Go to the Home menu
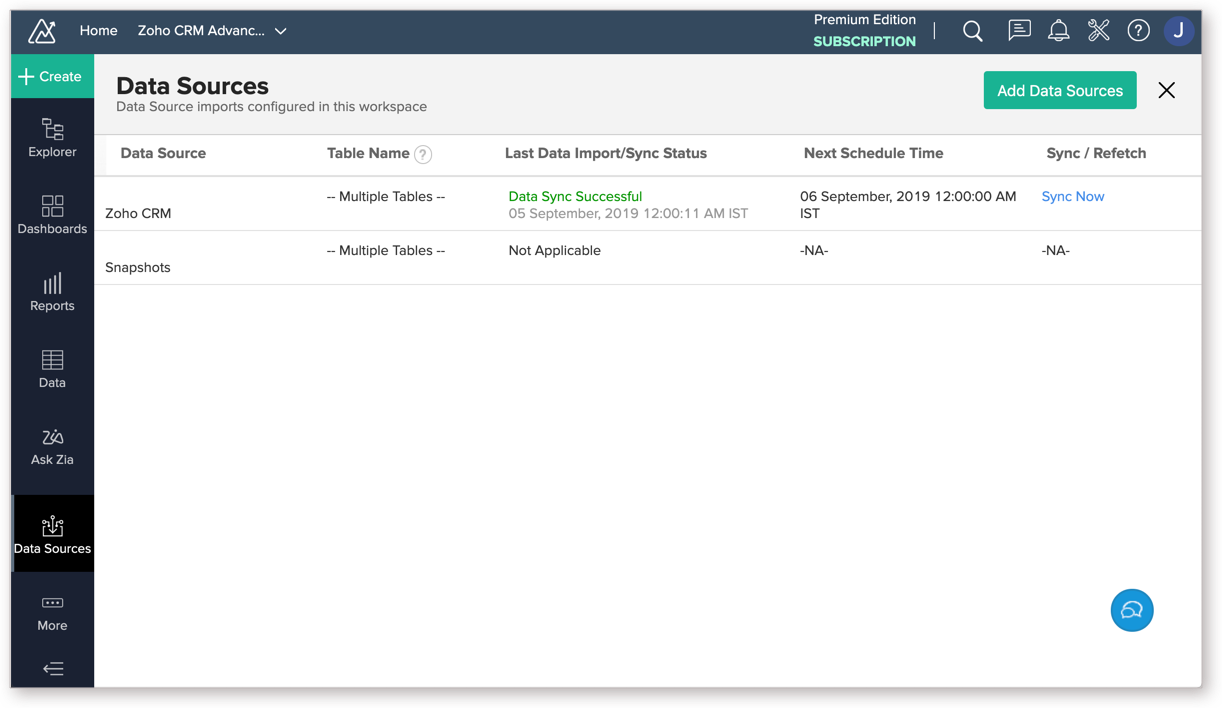This screenshot has width=1222, height=708. 97,30
